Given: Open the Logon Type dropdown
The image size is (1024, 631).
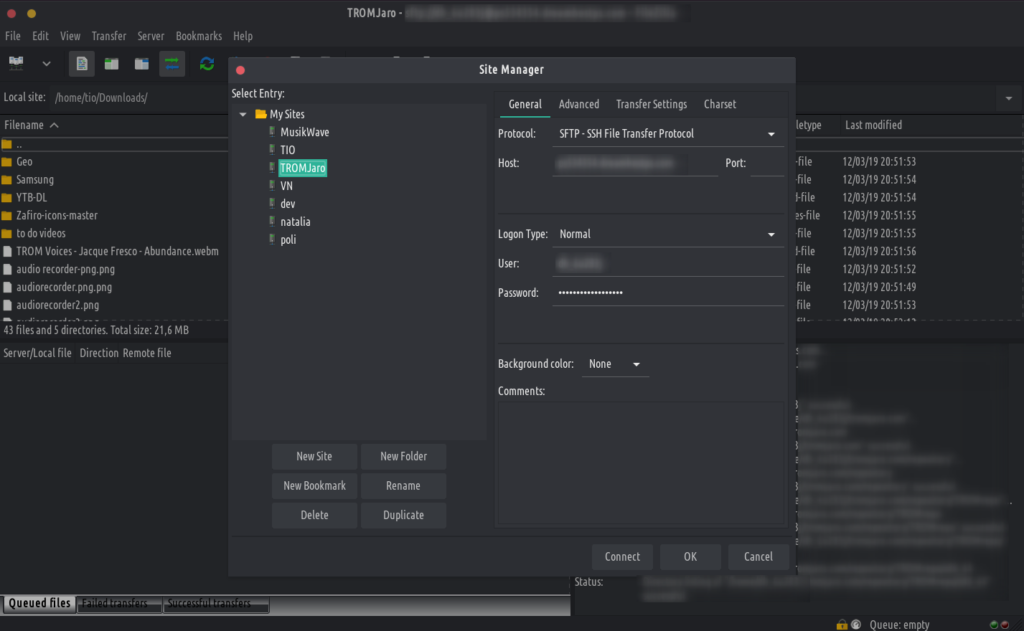Looking at the screenshot, I should (x=667, y=234).
